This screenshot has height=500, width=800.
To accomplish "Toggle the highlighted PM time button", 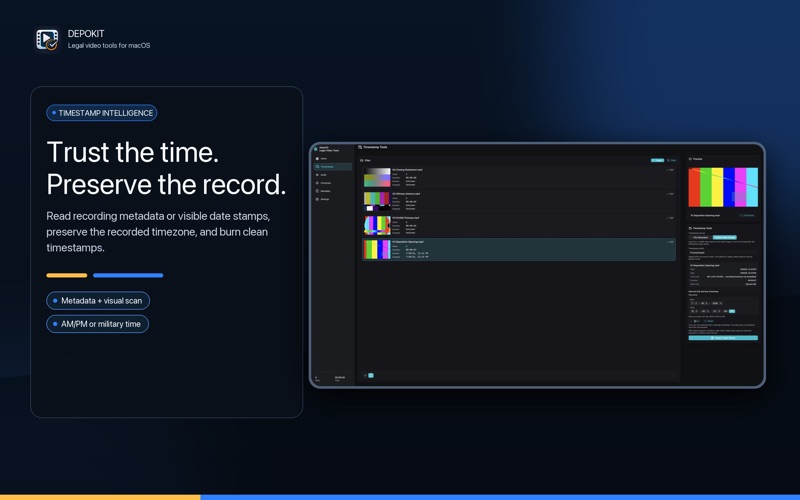I will 732,311.
